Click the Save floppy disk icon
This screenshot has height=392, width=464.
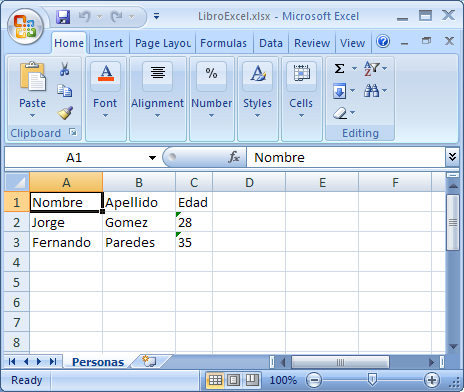(x=63, y=16)
